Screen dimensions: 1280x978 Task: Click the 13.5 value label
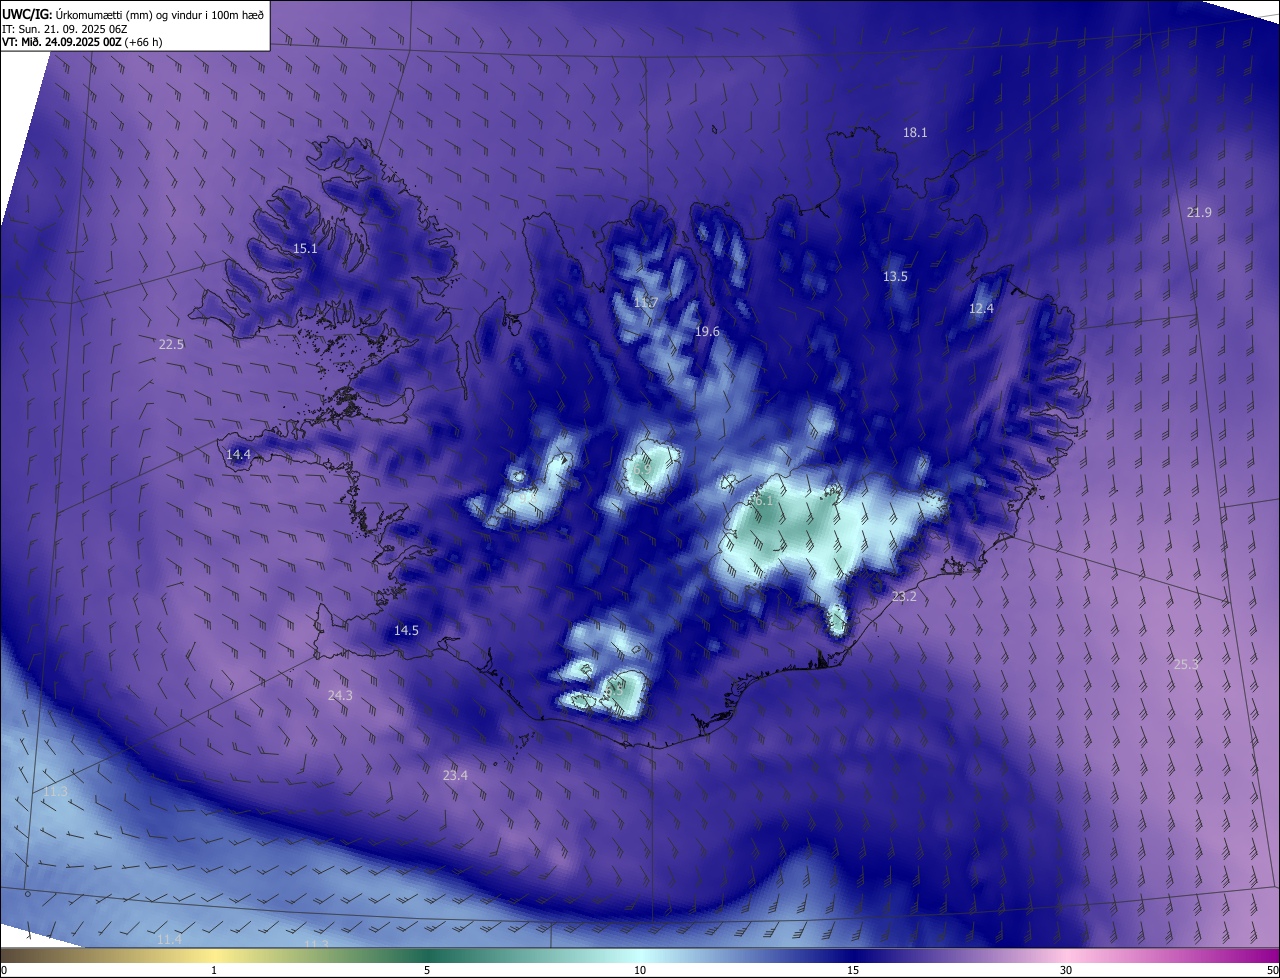click(x=895, y=276)
